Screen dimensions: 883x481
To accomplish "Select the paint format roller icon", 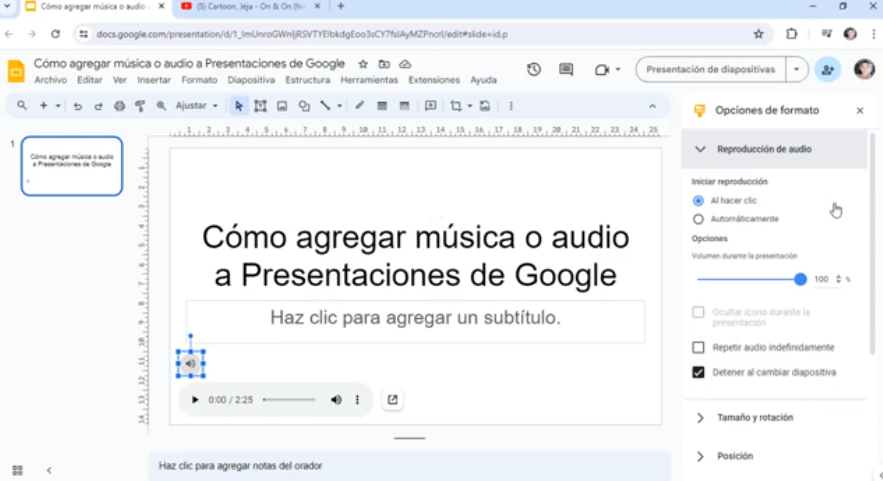I will (140, 106).
